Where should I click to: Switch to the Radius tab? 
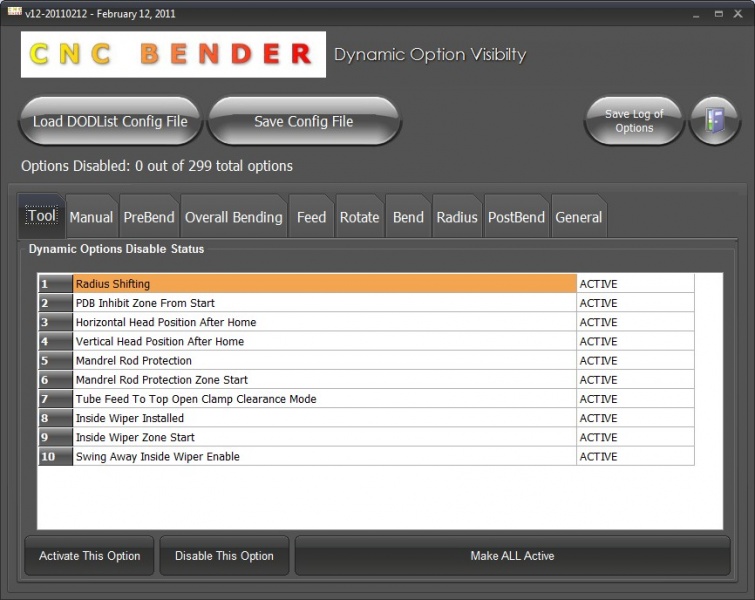click(456, 217)
